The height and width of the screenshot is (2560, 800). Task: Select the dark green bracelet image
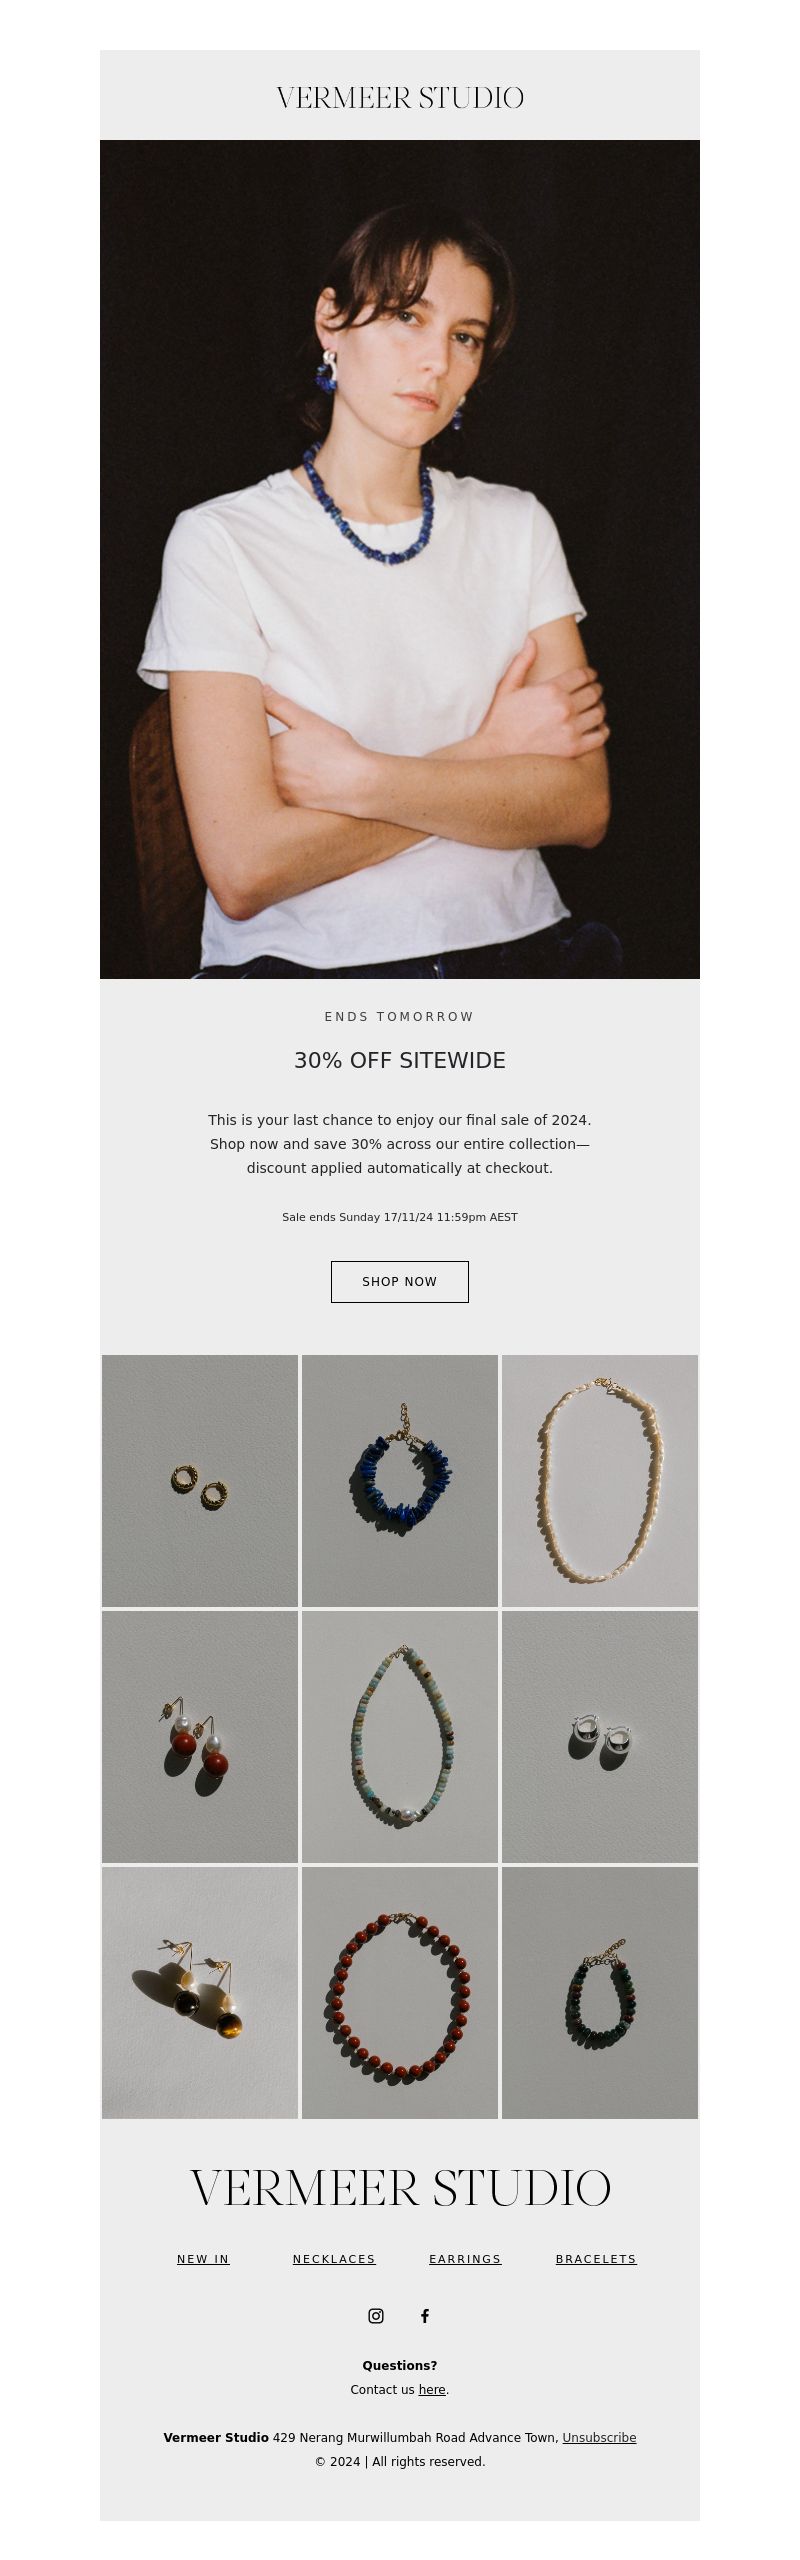tap(600, 1992)
